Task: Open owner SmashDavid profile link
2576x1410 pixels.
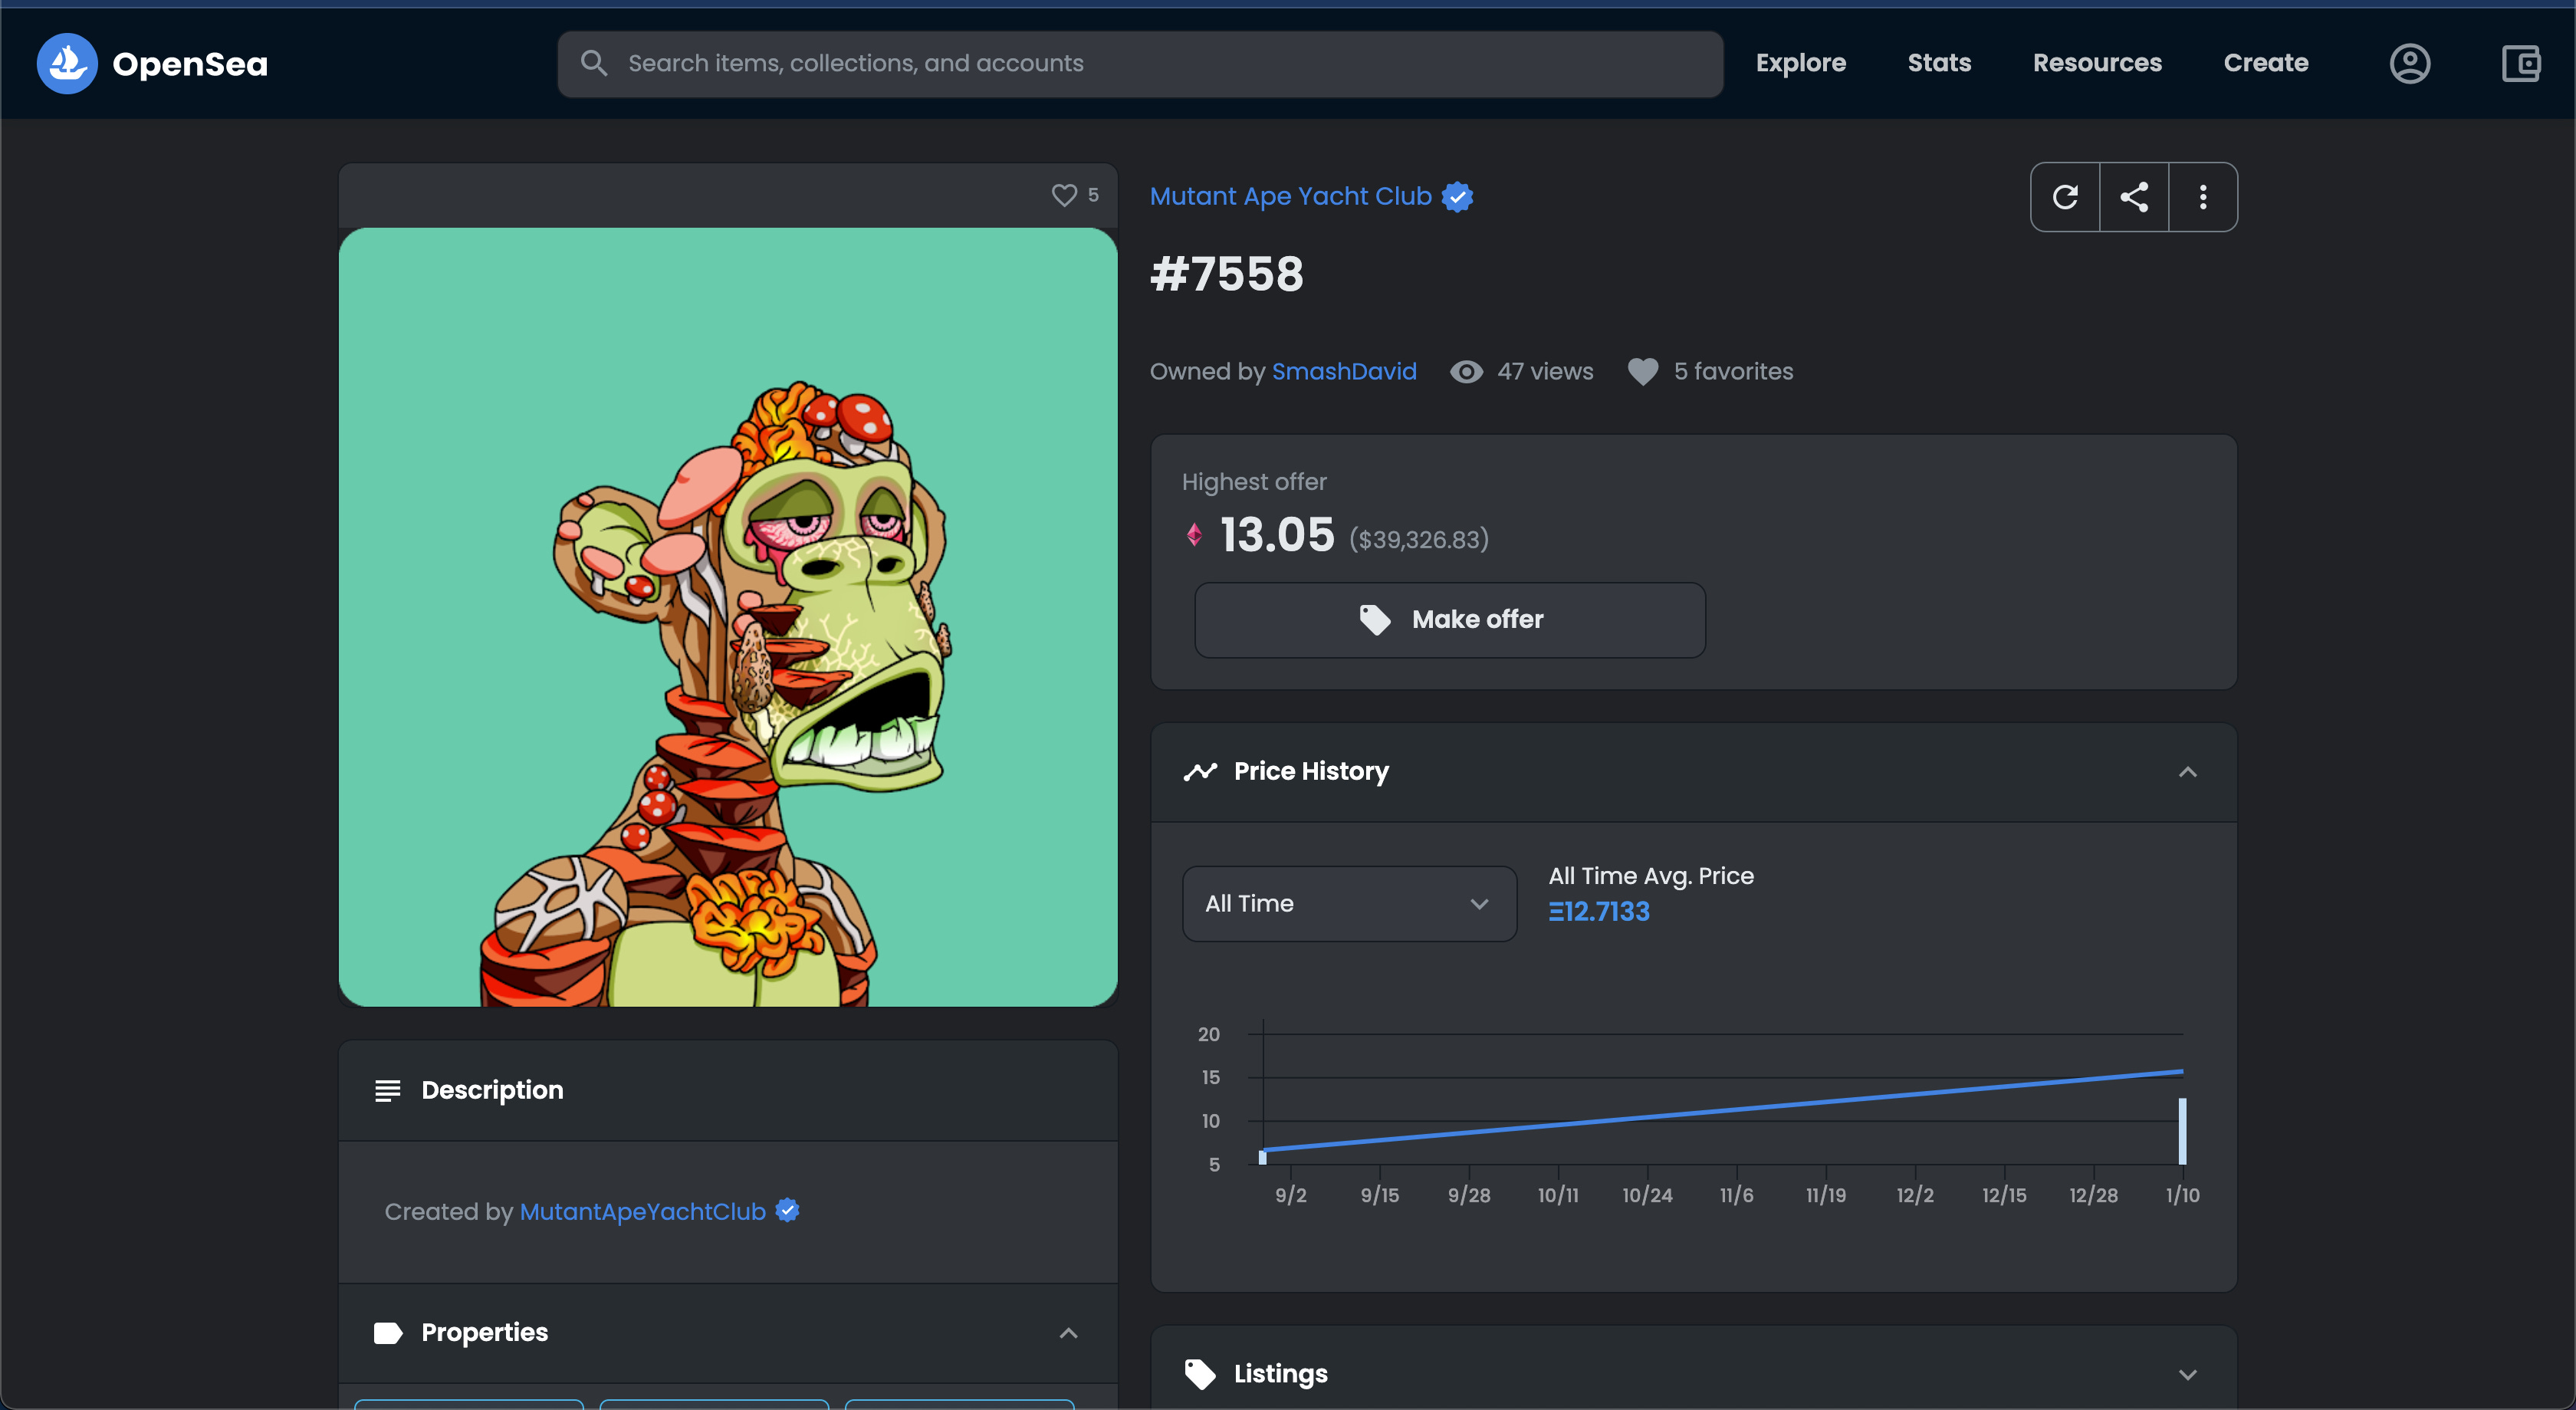Action: point(1343,371)
